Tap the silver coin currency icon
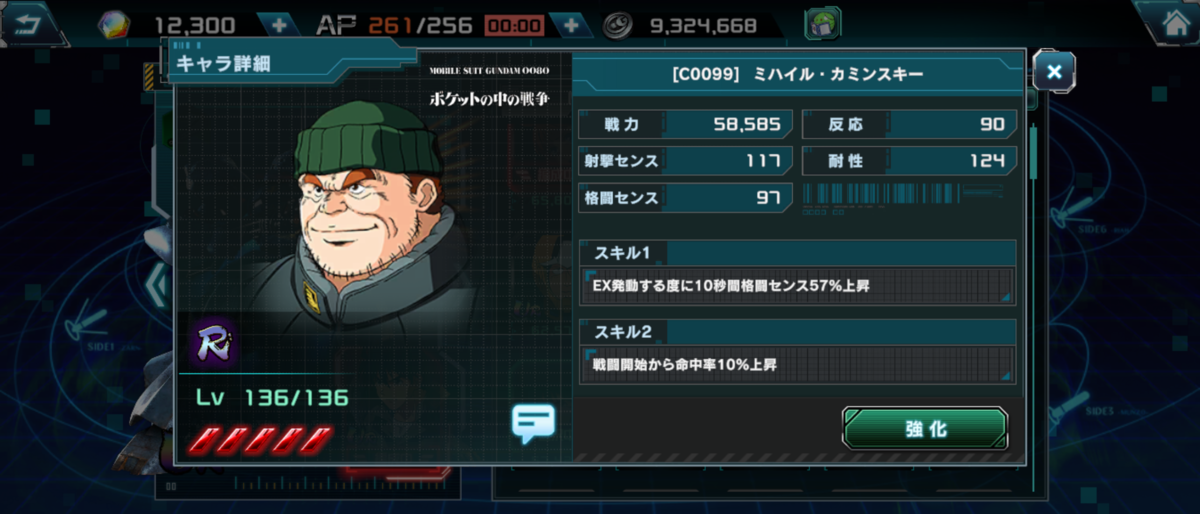1200x514 pixels. [x=623, y=25]
